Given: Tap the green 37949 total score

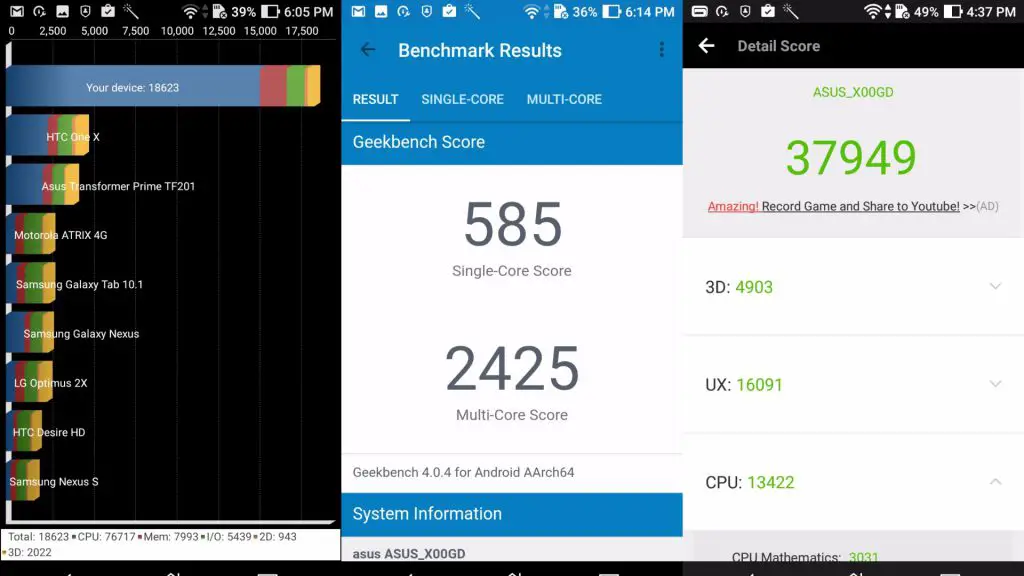Looking at the screenshot, I should 852,157.
